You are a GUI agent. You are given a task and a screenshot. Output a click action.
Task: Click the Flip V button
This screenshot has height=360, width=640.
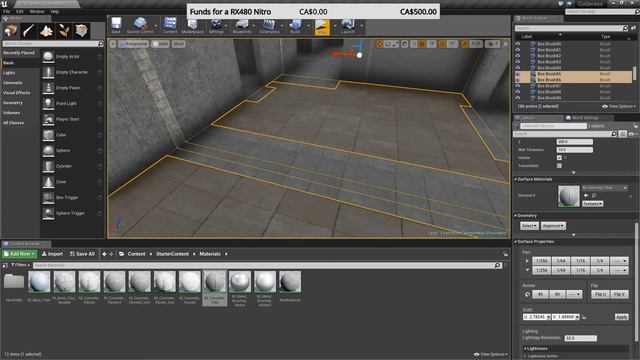(x=620, y=294)
